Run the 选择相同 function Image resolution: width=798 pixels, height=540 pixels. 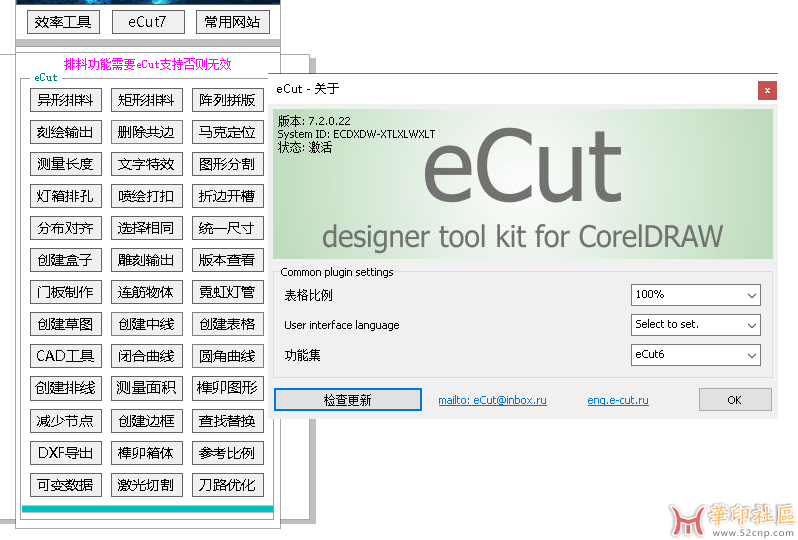(x=147, y=228)
